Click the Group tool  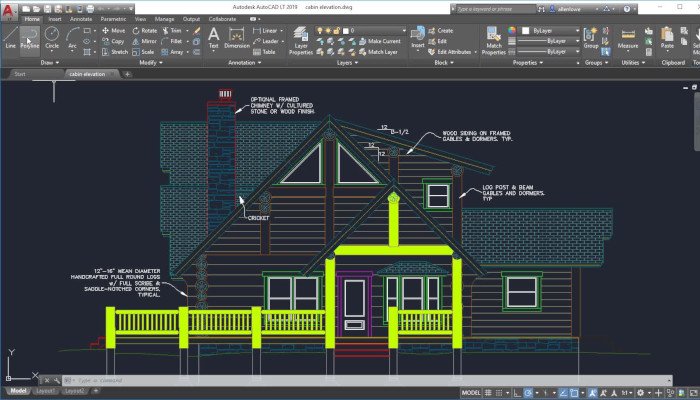(591, 38)
